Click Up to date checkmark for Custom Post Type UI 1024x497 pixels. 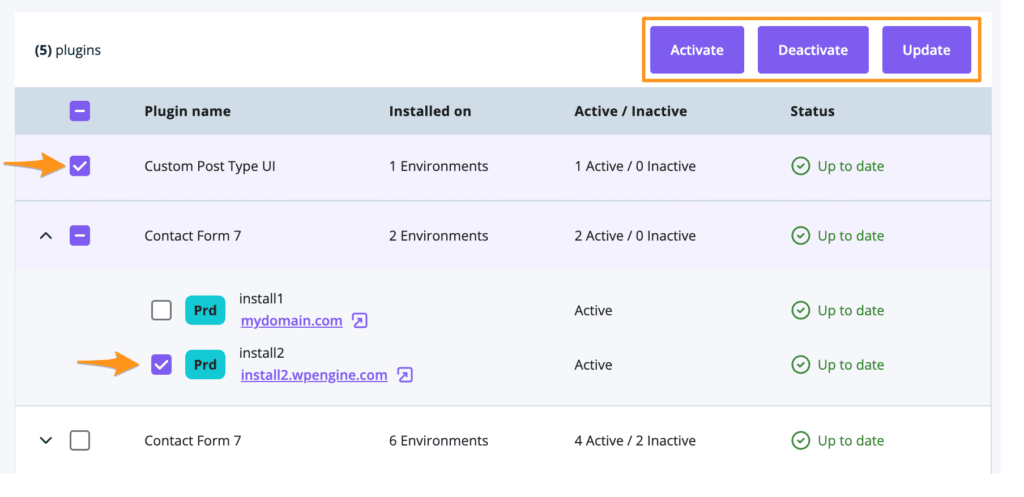(800, 166)
